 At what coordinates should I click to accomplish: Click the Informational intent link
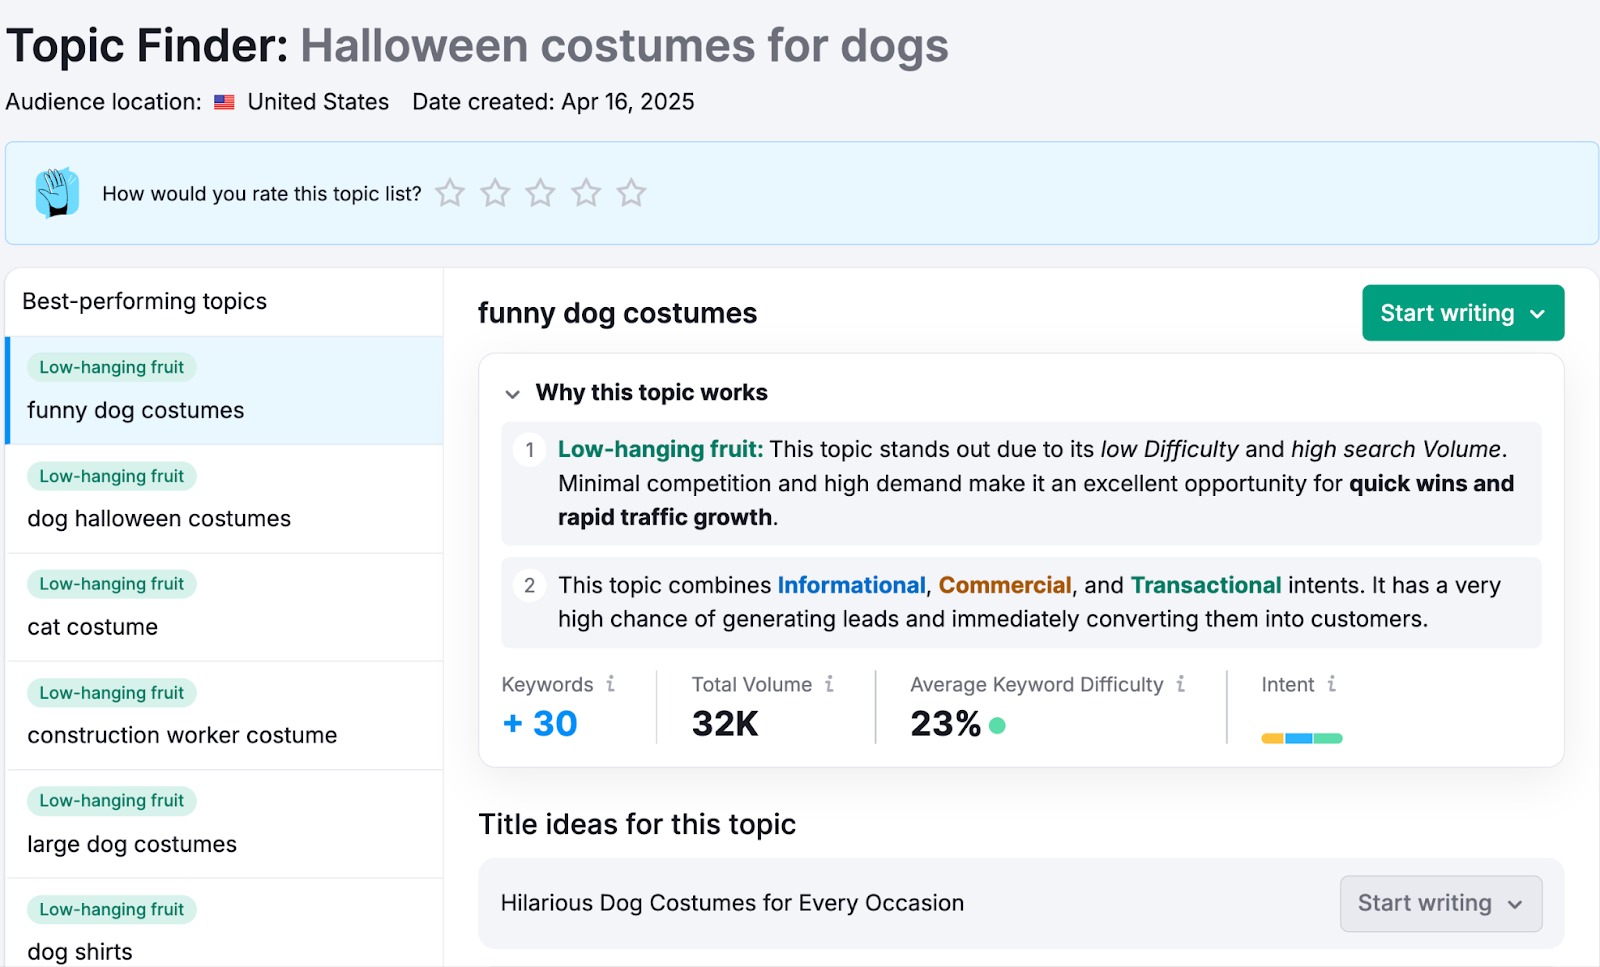click(851, 585)
